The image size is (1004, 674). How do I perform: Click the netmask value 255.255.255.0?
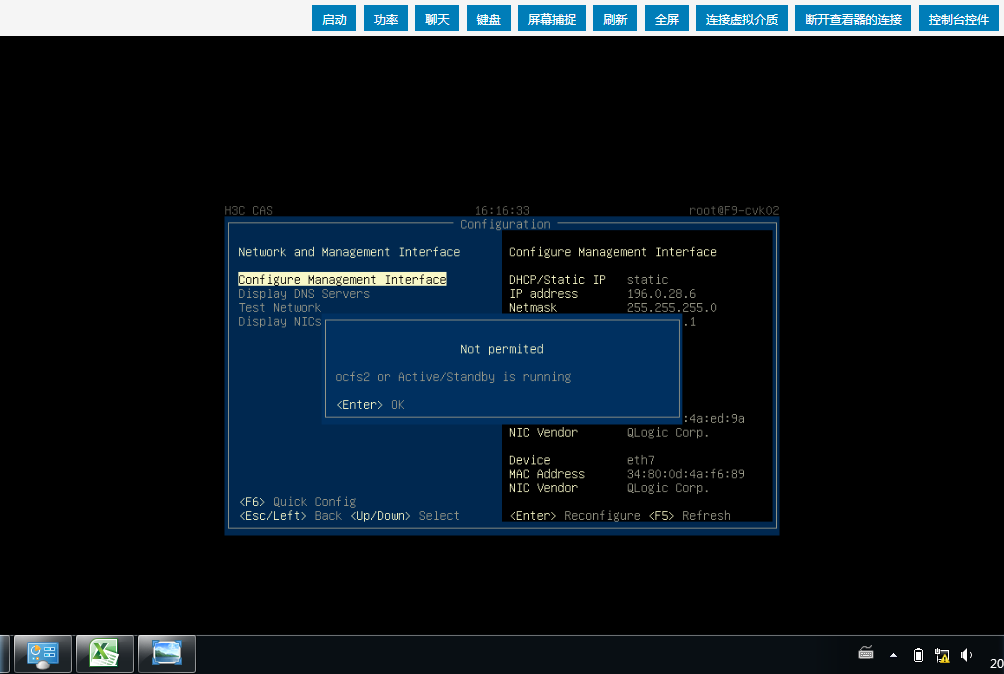click(x=672, y=308)
